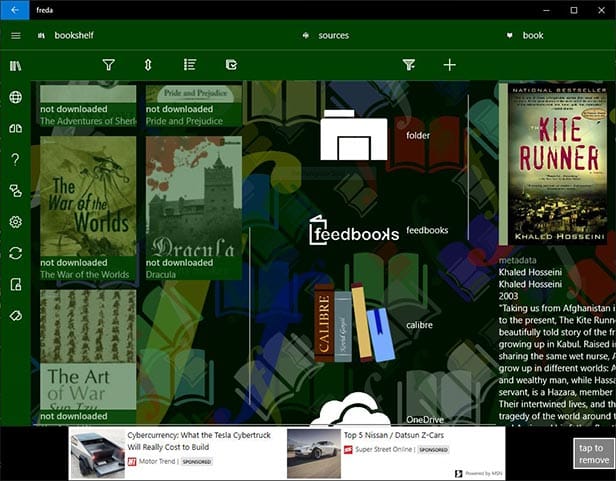
Task: Filter the bookshelf with the funnel icon
Action: [x=108, y=65]
